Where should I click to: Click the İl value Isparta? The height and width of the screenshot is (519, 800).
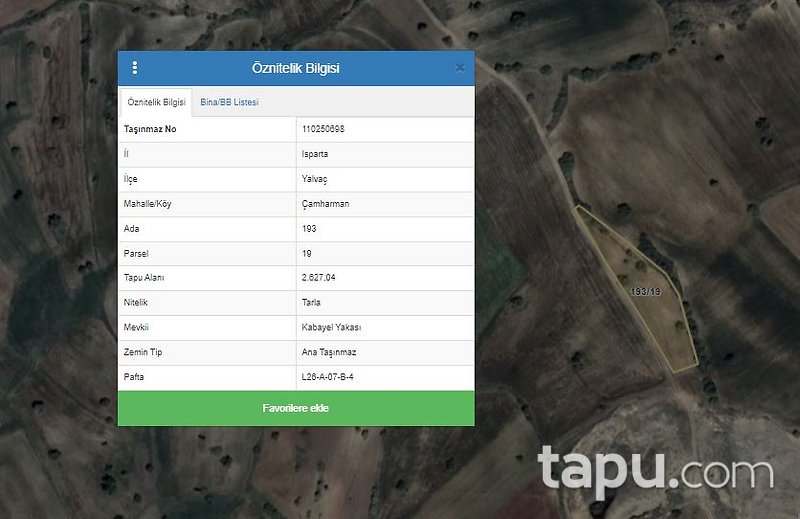click(x=315, y=154)
